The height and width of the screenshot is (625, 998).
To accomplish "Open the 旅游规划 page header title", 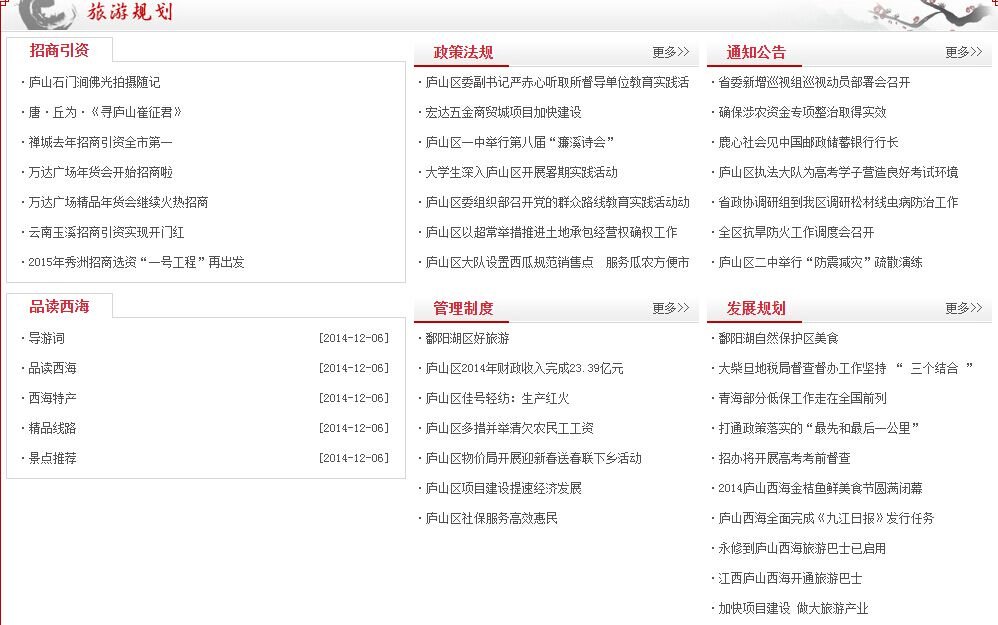I will tap(130, 13).
